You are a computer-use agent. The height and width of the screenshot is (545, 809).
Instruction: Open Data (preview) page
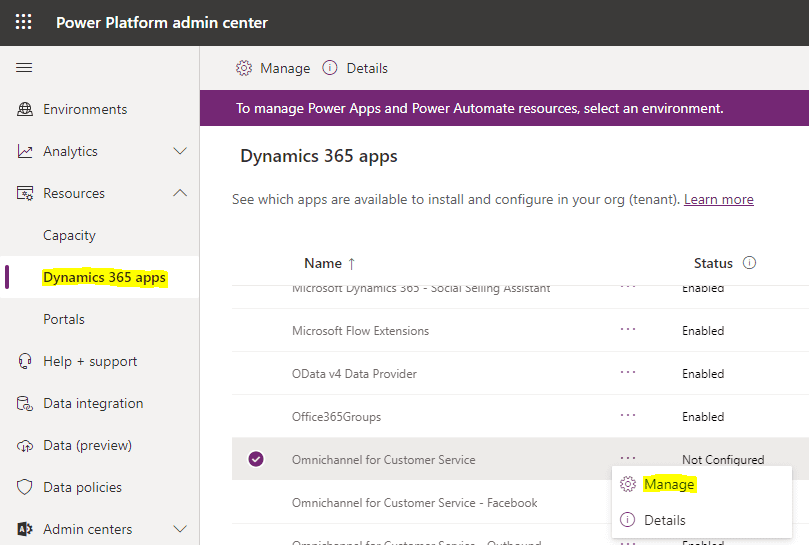coord(88,445)
